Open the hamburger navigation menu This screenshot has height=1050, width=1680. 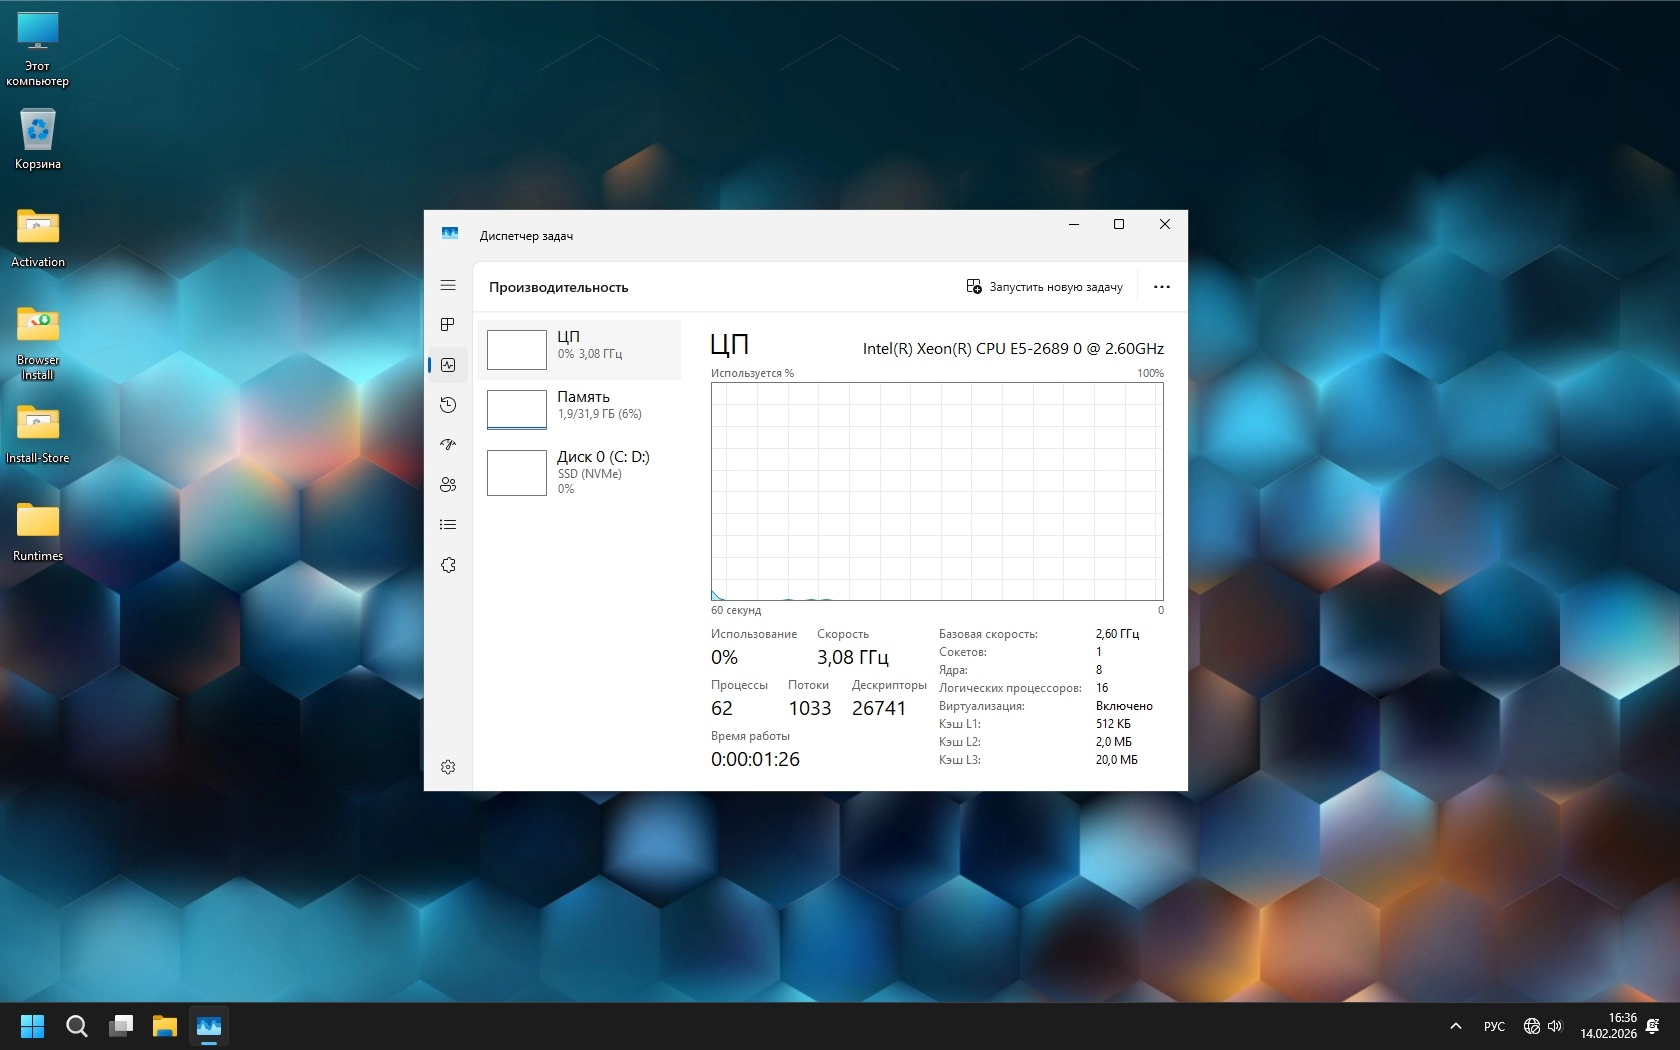click(448, 286)
